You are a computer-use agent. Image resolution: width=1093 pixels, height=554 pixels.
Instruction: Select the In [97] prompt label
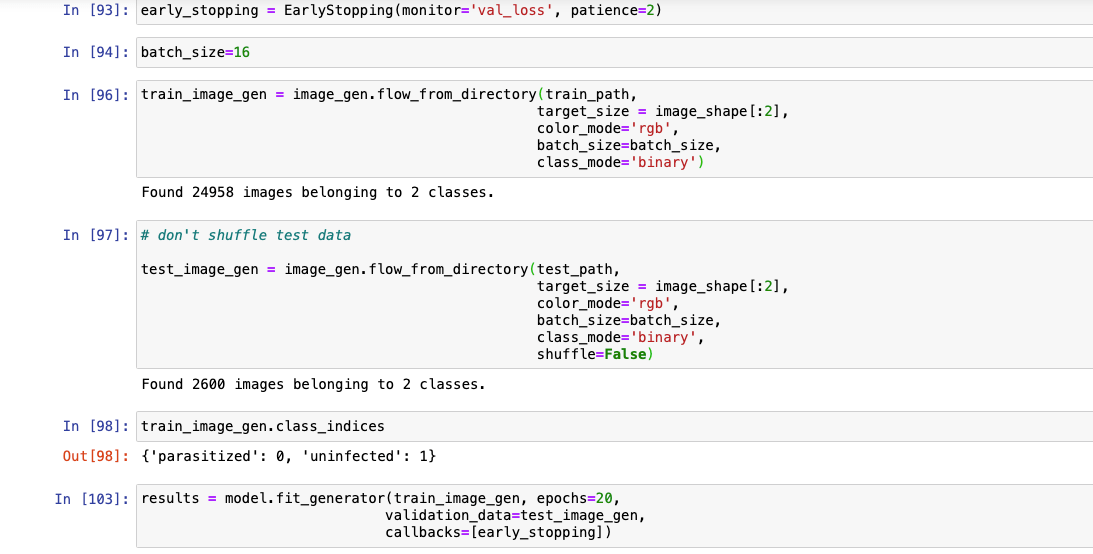pos(95,235)
